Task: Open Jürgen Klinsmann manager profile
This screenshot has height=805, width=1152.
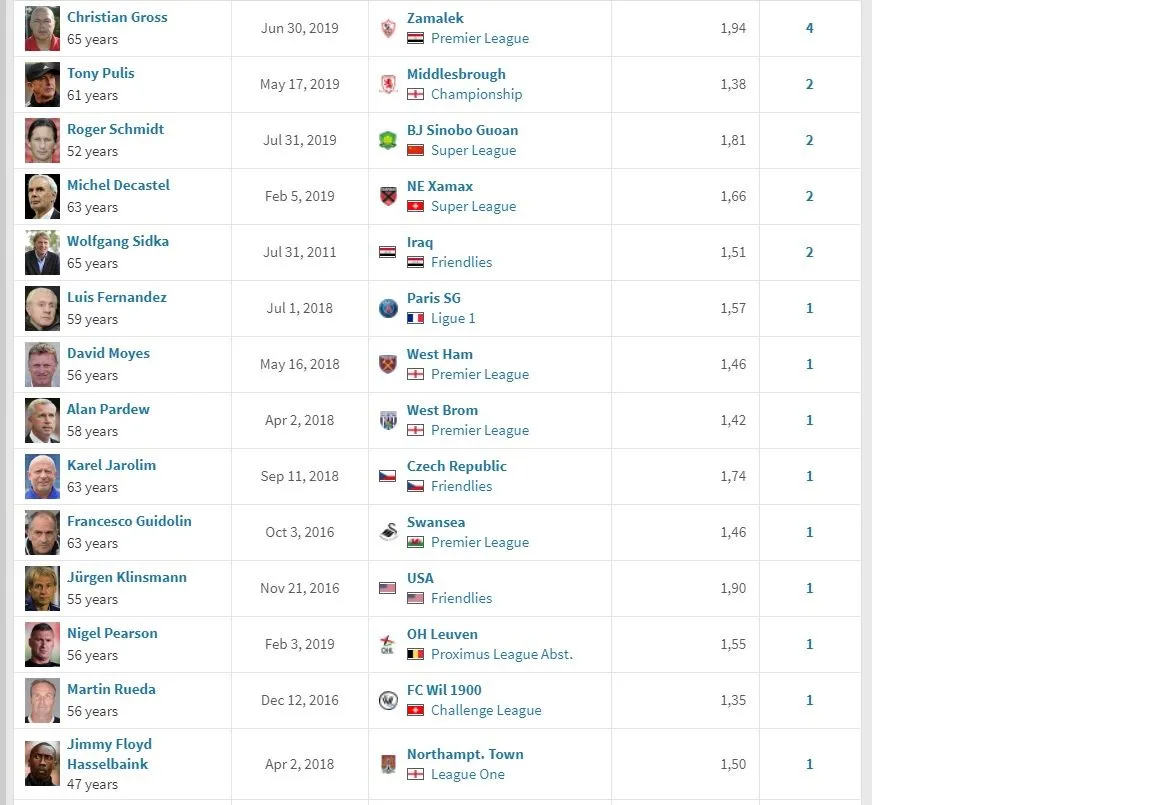Action: [126, 577]
